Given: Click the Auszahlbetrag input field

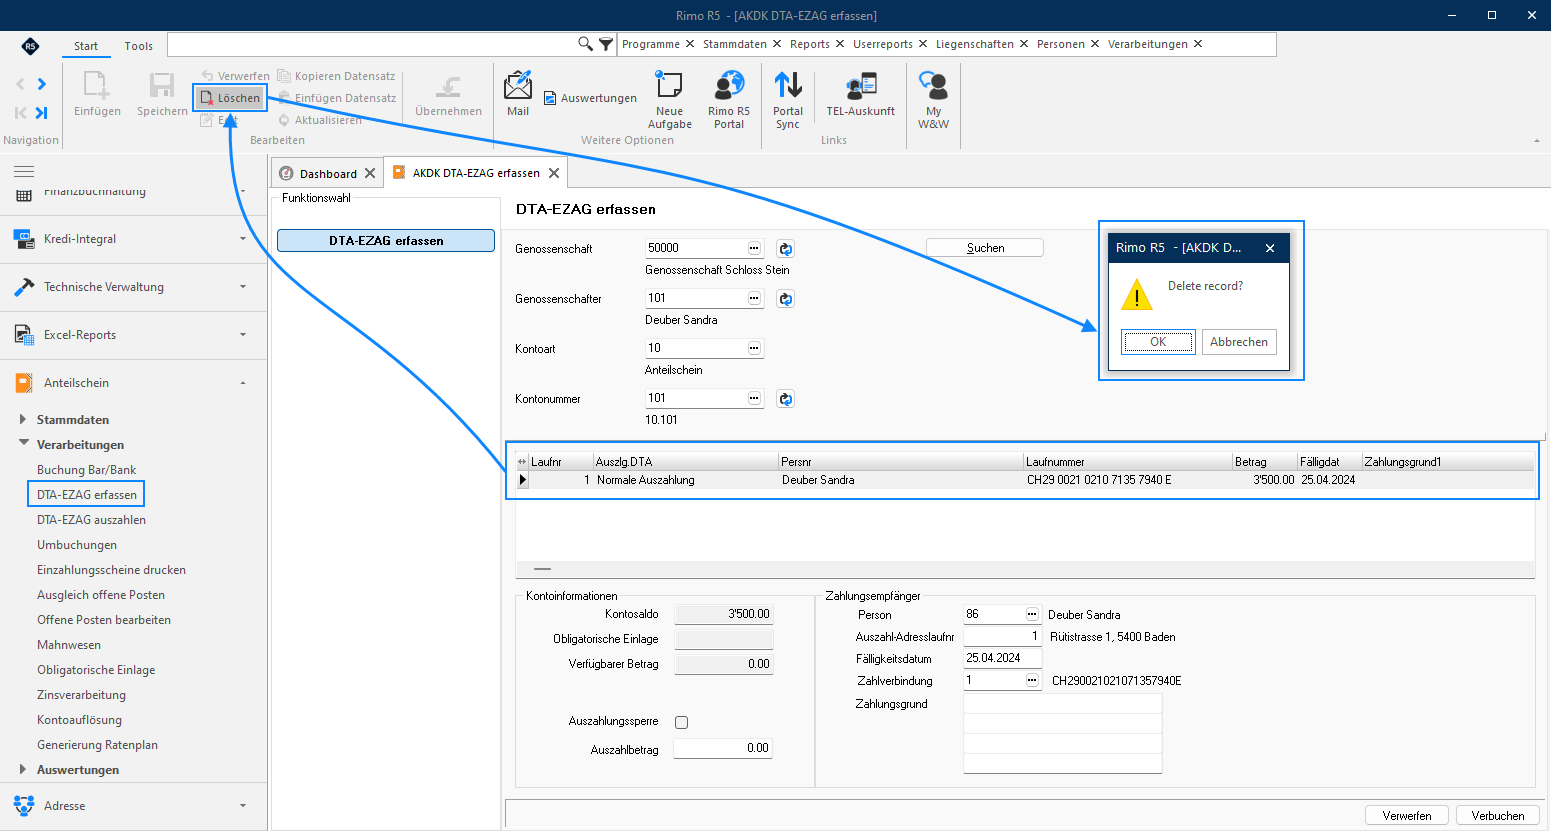Looking at the screenshot, I should [723, 748].
